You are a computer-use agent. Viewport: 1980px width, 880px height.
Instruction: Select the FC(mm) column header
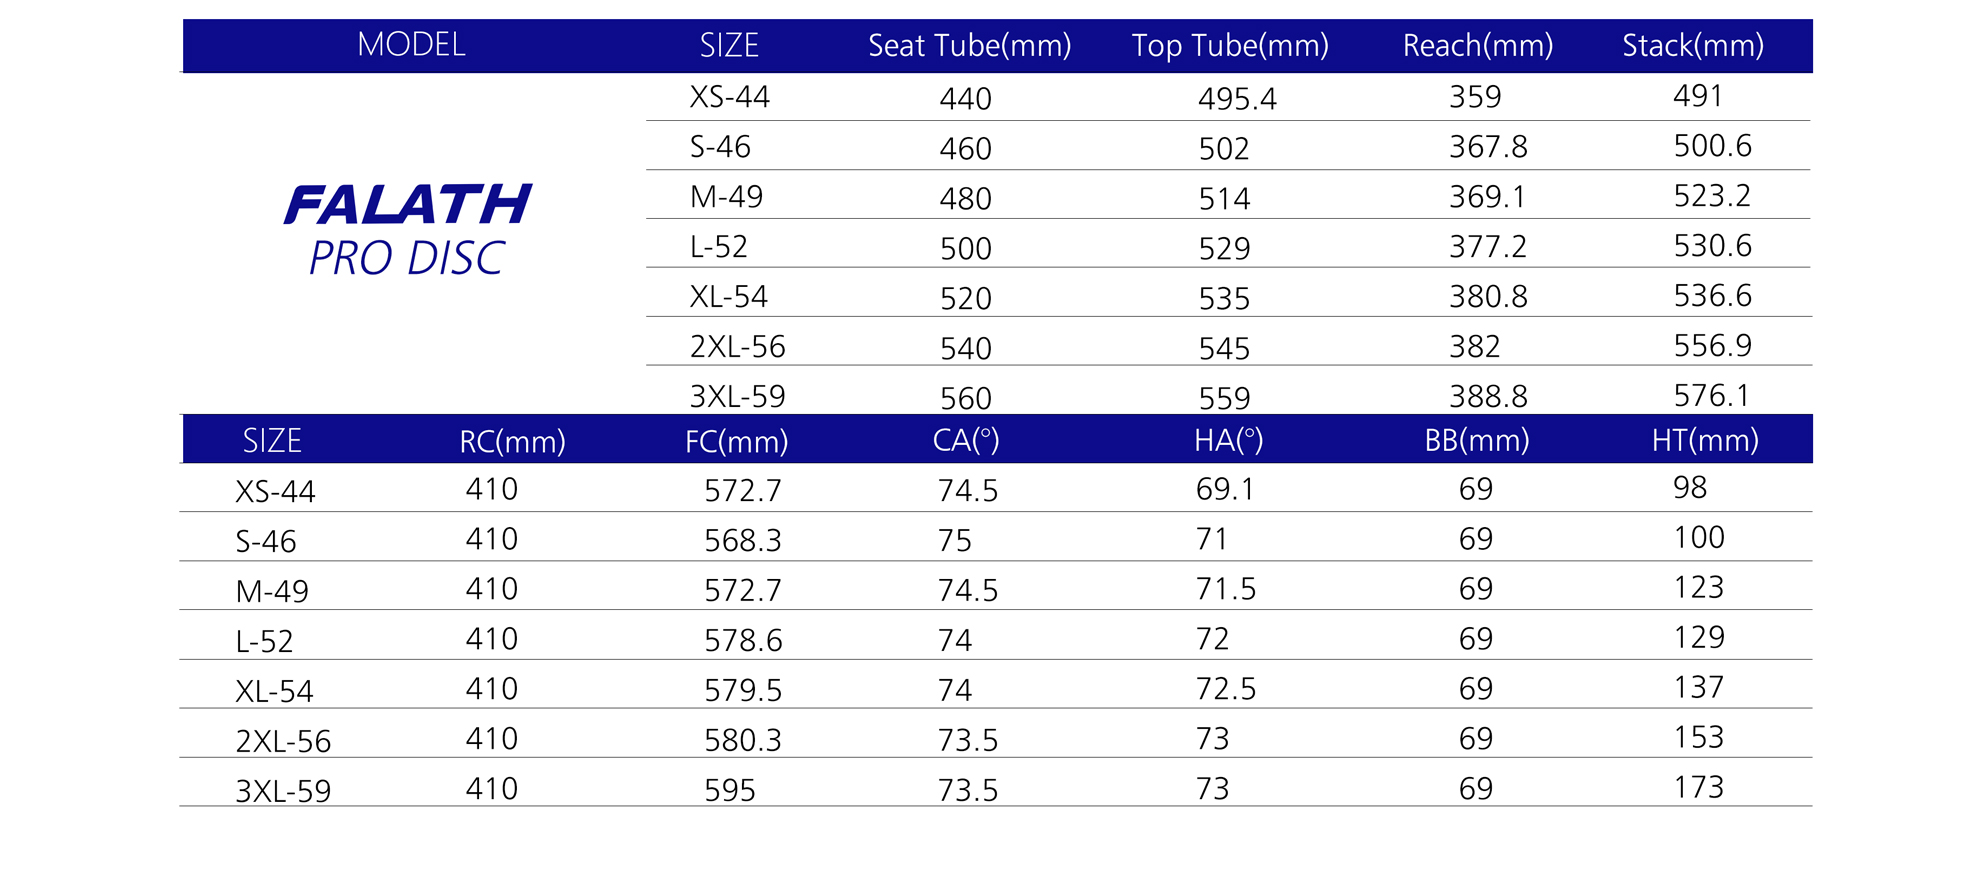[x=736, y=441]
